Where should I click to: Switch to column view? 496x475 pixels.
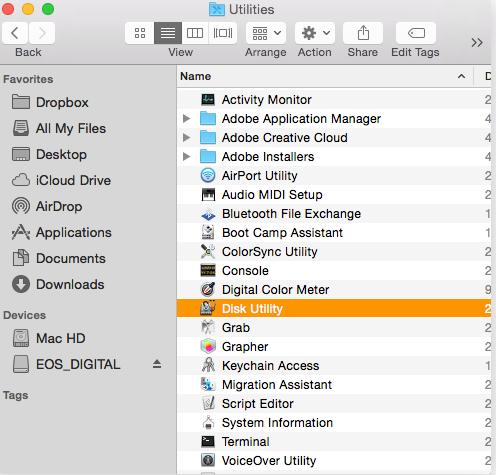[195, 33]
